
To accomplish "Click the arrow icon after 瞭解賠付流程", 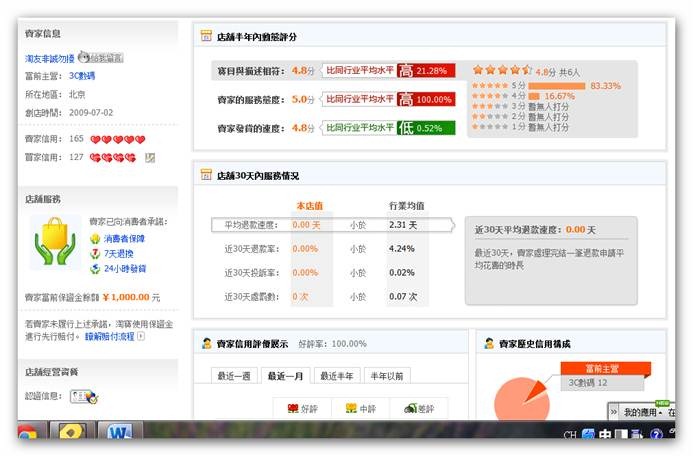I will [141, 337].
